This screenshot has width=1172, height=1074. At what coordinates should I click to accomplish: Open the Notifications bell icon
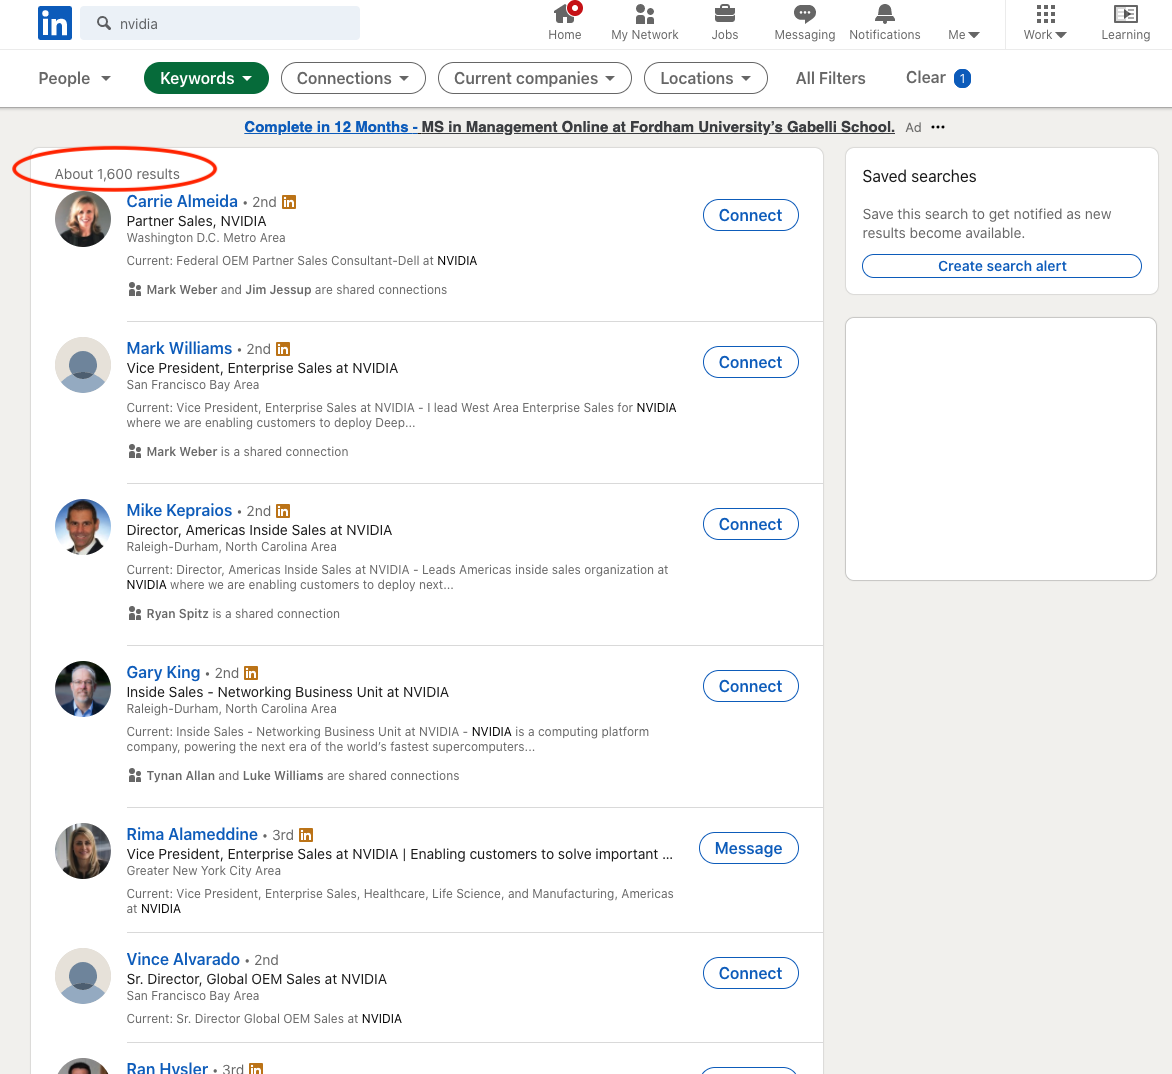coord(884,13)
